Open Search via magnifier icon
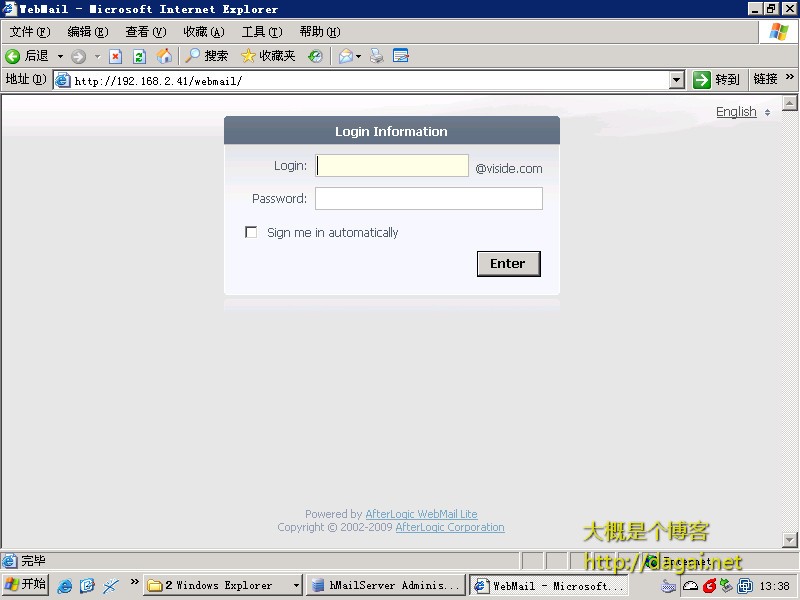800x600 pixels. (x=192, y=56)
